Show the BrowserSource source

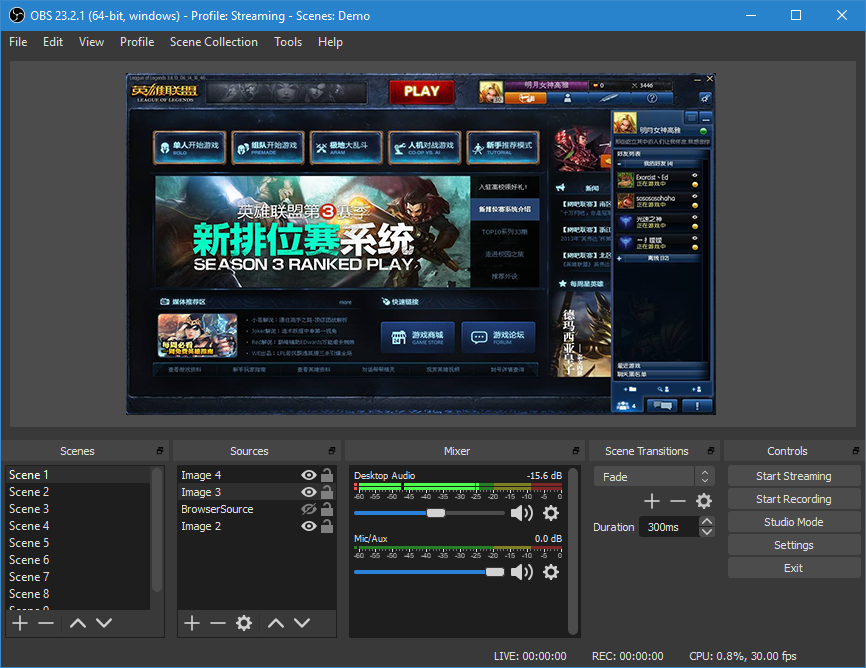(x=309, y=509)
